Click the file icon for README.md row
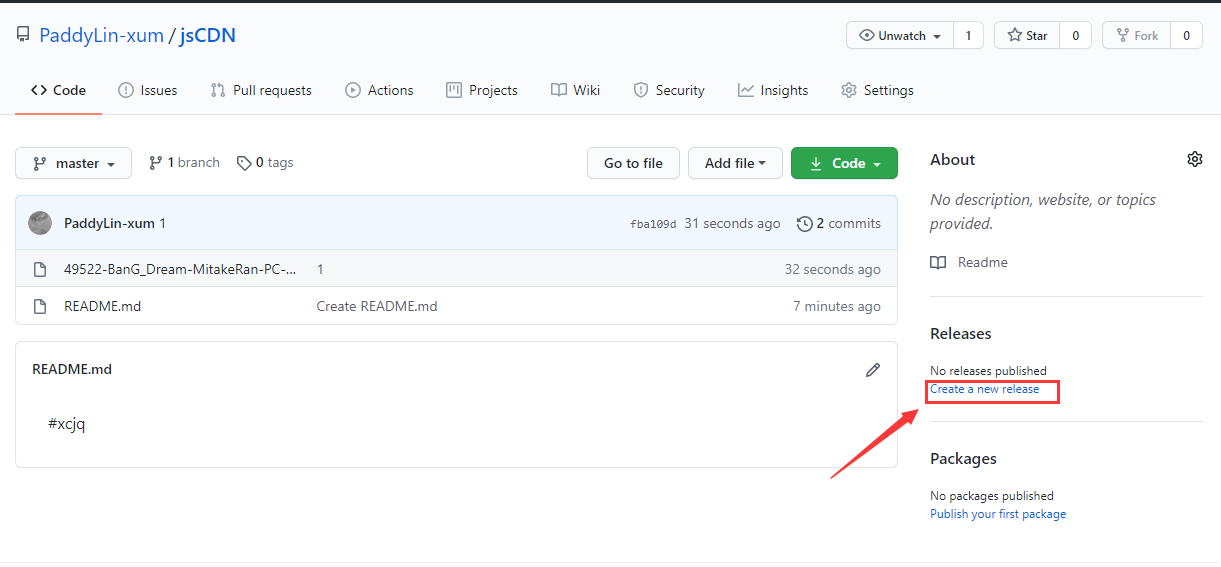Screen dimensions: 1221x567 tap(40, 306)
